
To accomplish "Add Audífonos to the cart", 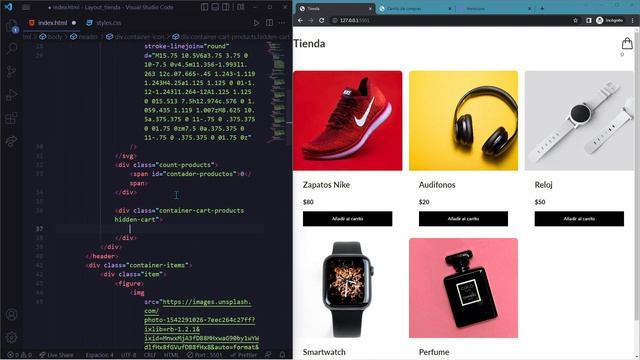I will pos(463,219).
